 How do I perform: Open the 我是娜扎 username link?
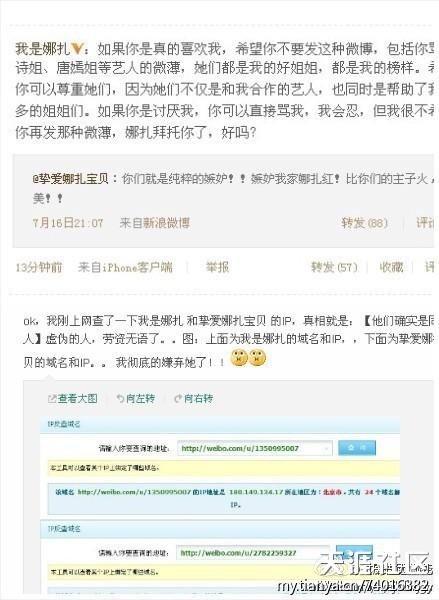pyautogui.click(x=42, y=49)
